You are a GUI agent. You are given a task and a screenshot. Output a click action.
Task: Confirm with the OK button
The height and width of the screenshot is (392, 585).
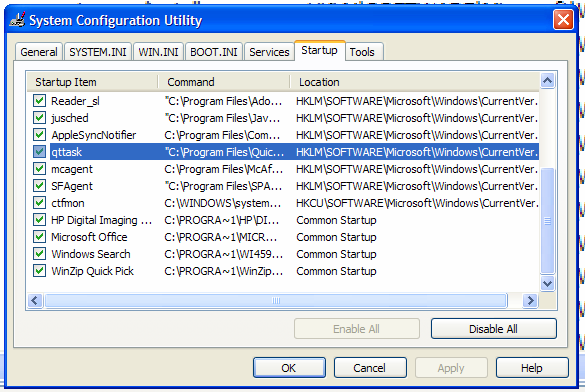click(x=289, y=368)
